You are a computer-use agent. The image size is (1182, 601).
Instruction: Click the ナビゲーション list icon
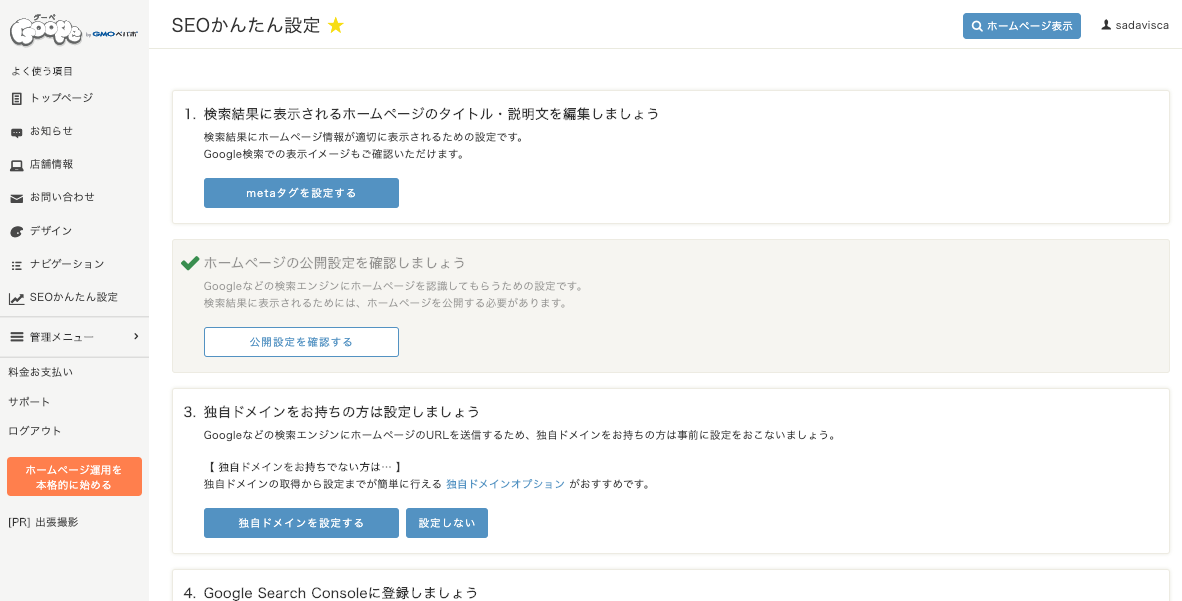coord(17,265)
